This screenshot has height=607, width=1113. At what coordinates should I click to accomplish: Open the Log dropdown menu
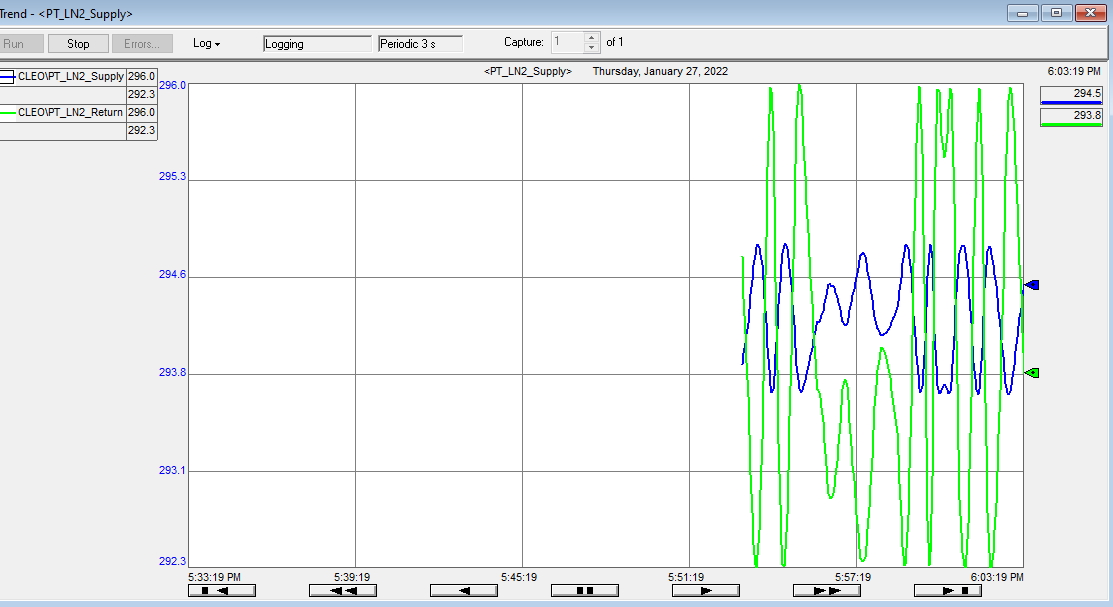pos(206,44)
